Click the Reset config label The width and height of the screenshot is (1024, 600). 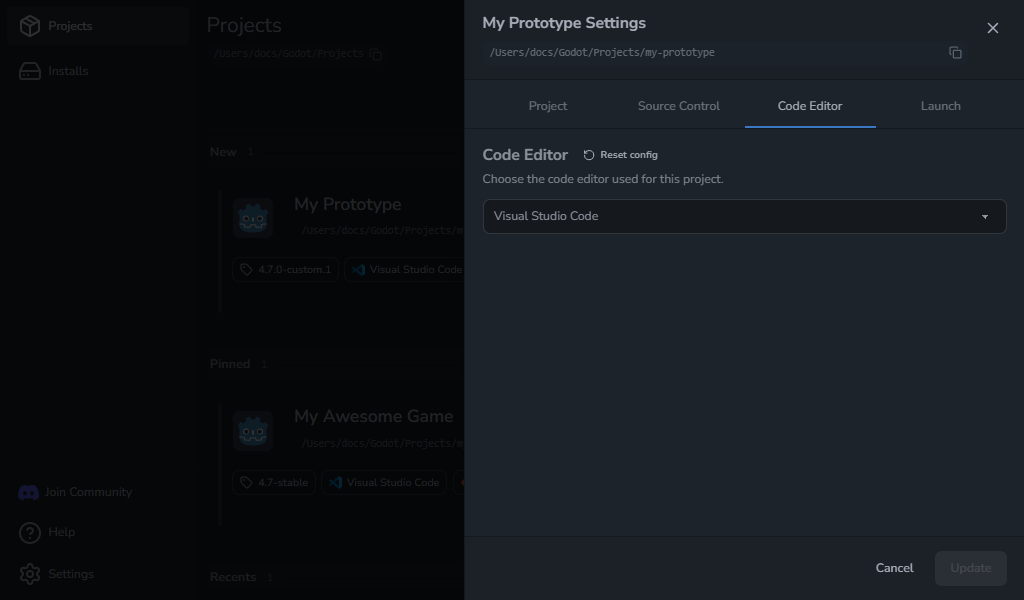pos(628,155)
